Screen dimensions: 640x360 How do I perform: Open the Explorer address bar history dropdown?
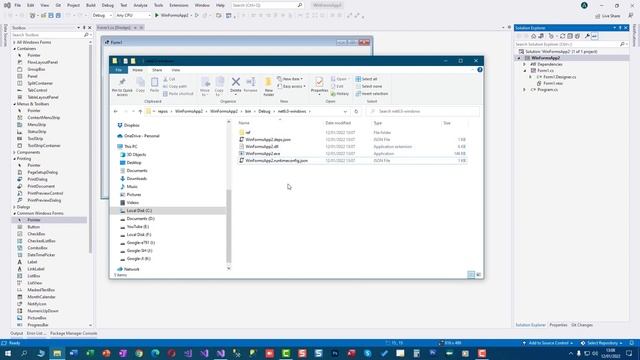tap(345, 111)
